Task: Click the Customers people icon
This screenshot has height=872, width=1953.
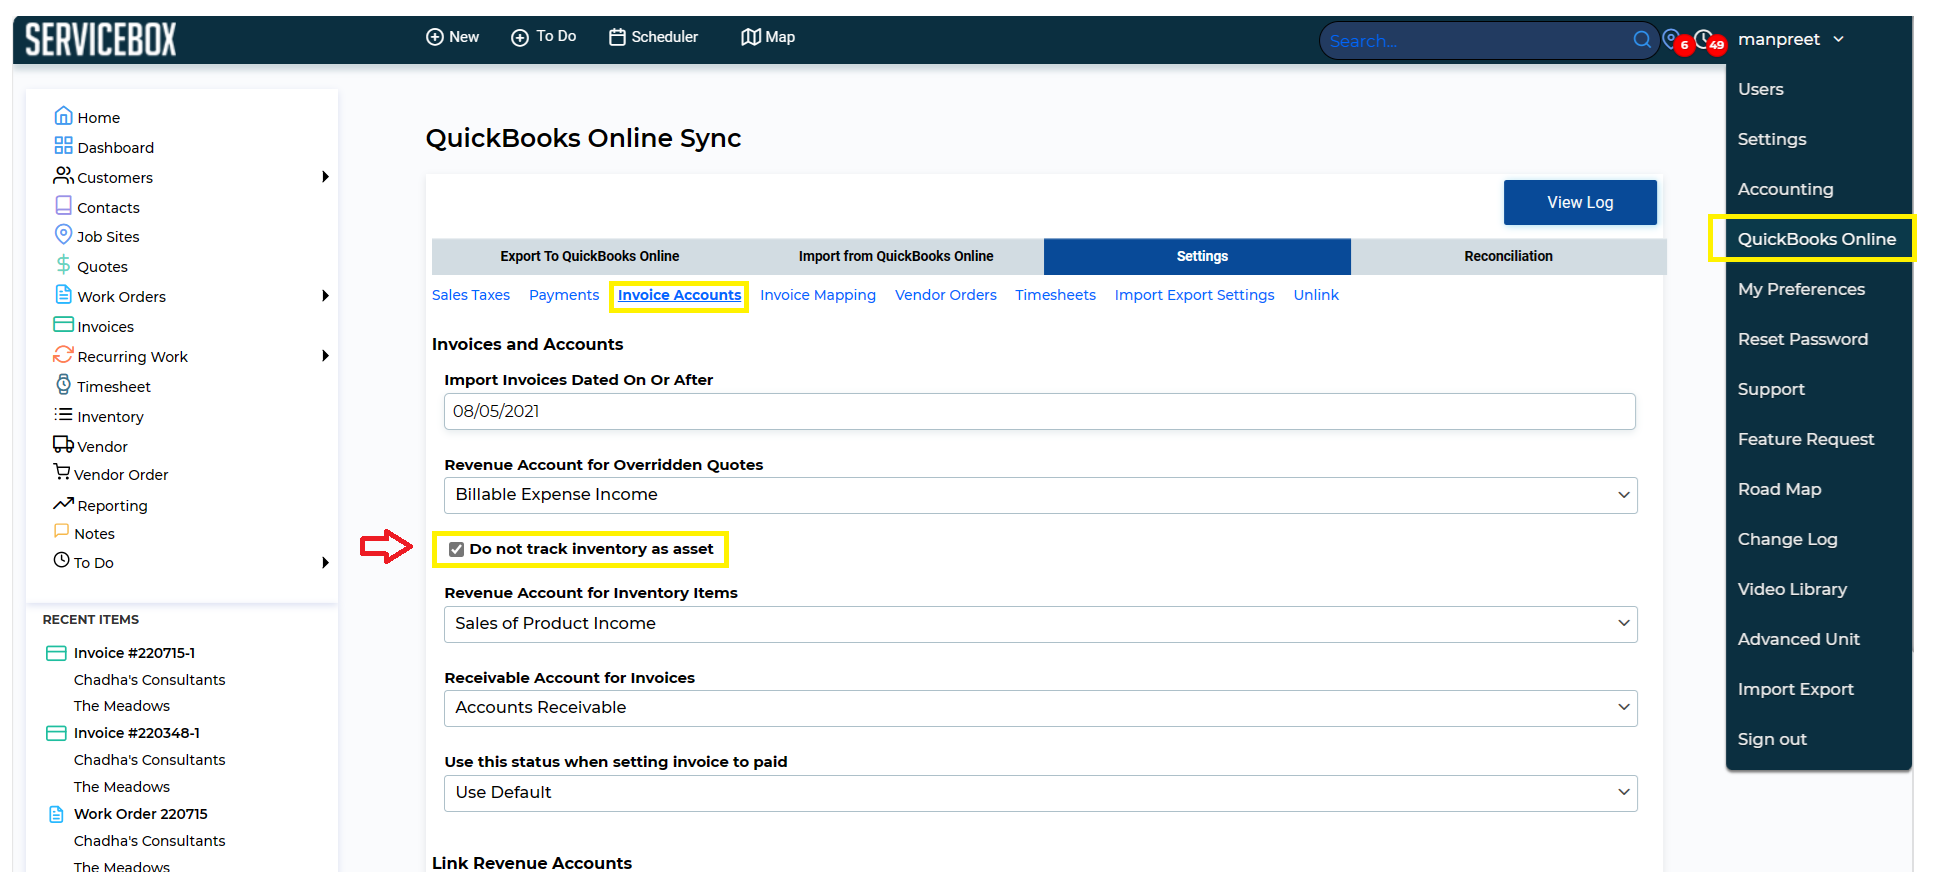Action: tap(63, 176)
